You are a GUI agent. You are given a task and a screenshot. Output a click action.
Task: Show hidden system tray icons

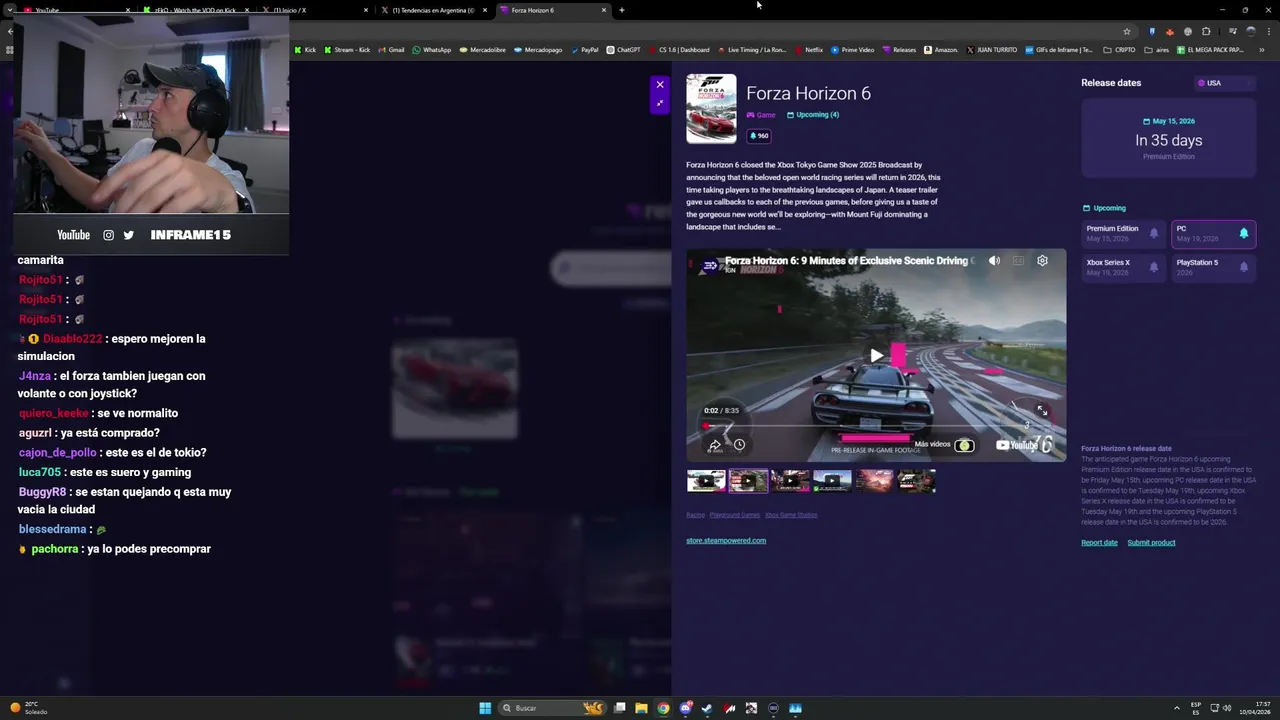click(x=1175, y=708)
